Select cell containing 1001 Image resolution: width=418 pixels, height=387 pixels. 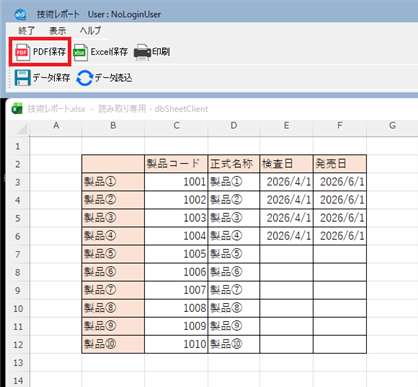(176, 182)
